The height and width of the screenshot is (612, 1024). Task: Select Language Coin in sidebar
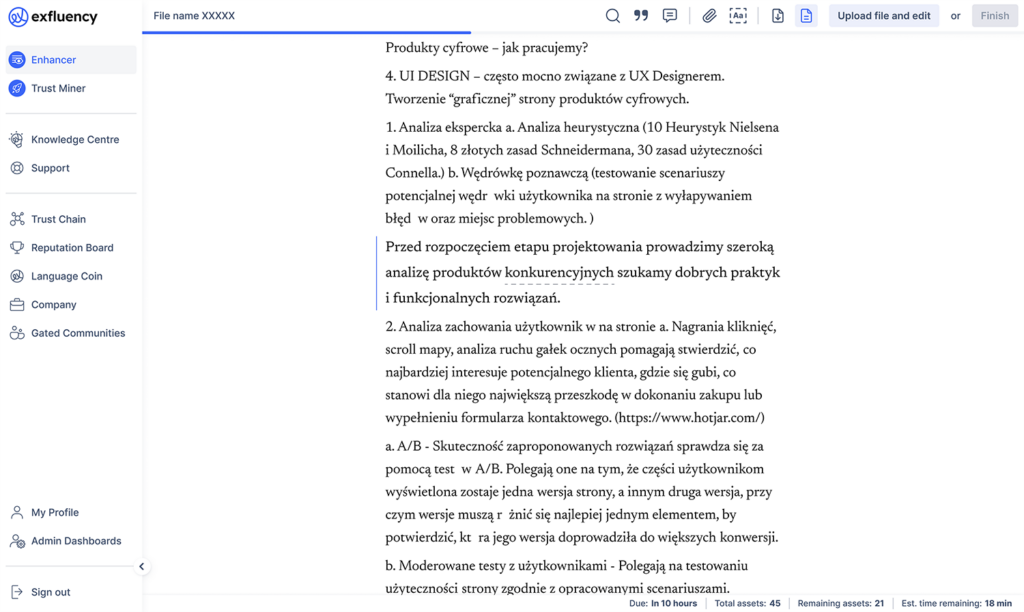(x=66, y=276)
